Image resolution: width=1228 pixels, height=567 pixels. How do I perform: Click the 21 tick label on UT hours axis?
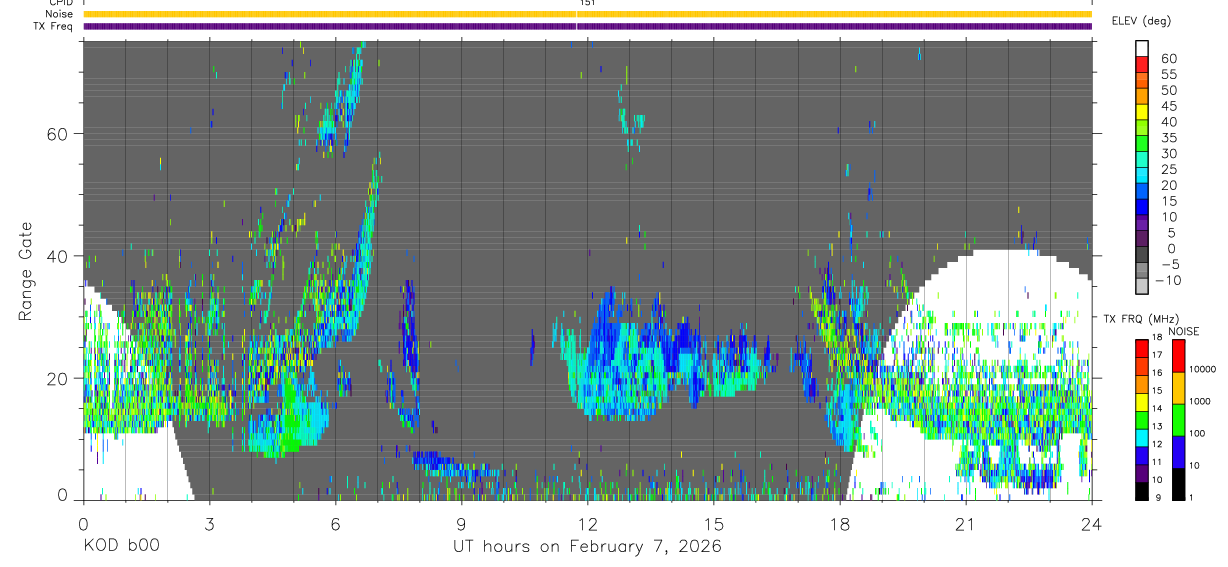pos(966,524)
